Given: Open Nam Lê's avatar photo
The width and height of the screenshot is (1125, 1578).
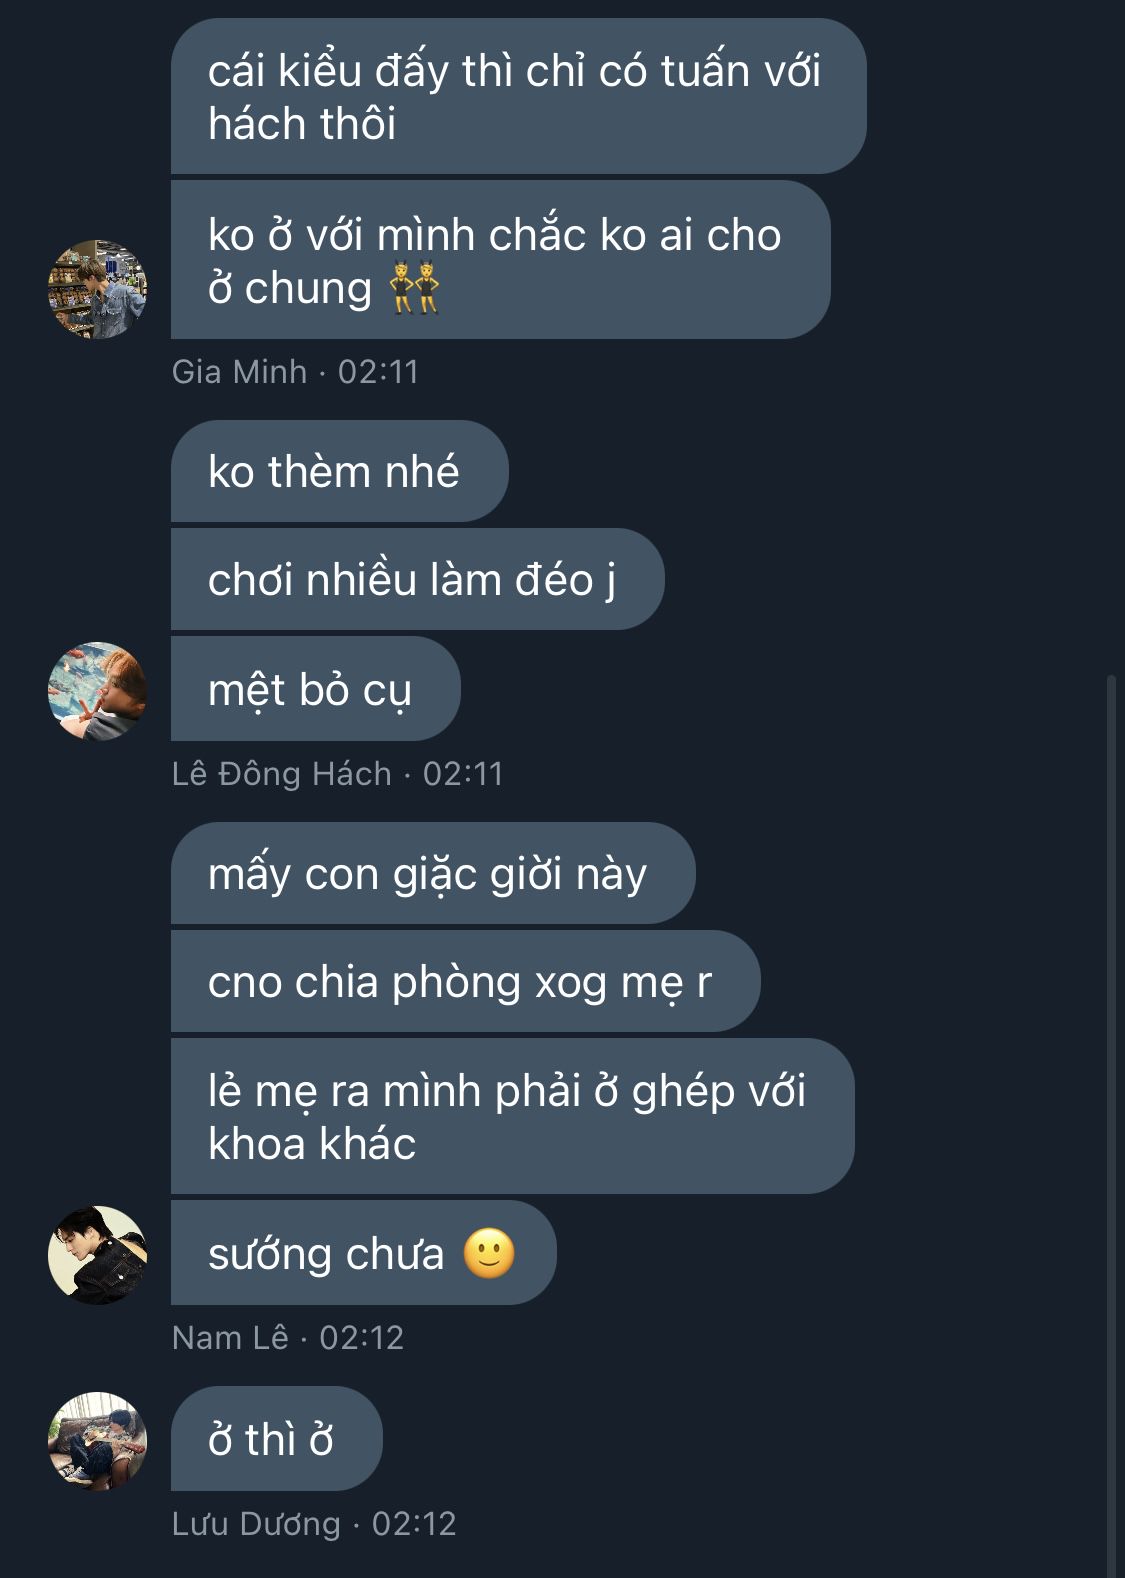Looking at the screenshot, I should [98, 1255].
